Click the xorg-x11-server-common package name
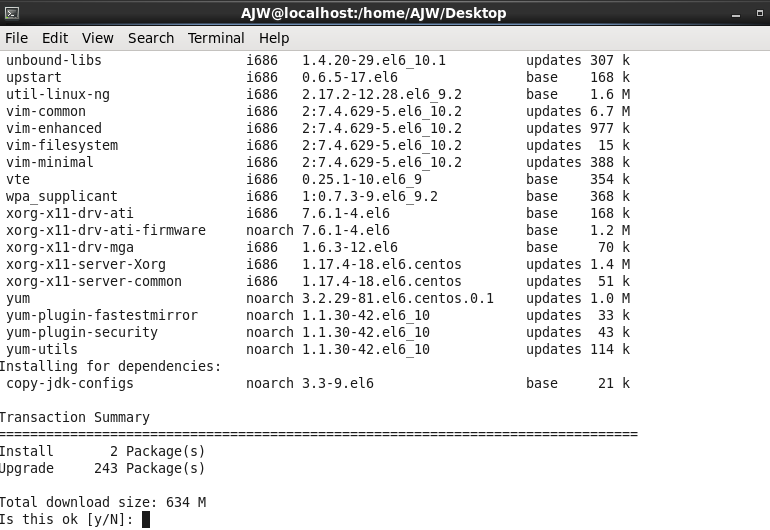The image size is (770, 530). tap(94, 281)
